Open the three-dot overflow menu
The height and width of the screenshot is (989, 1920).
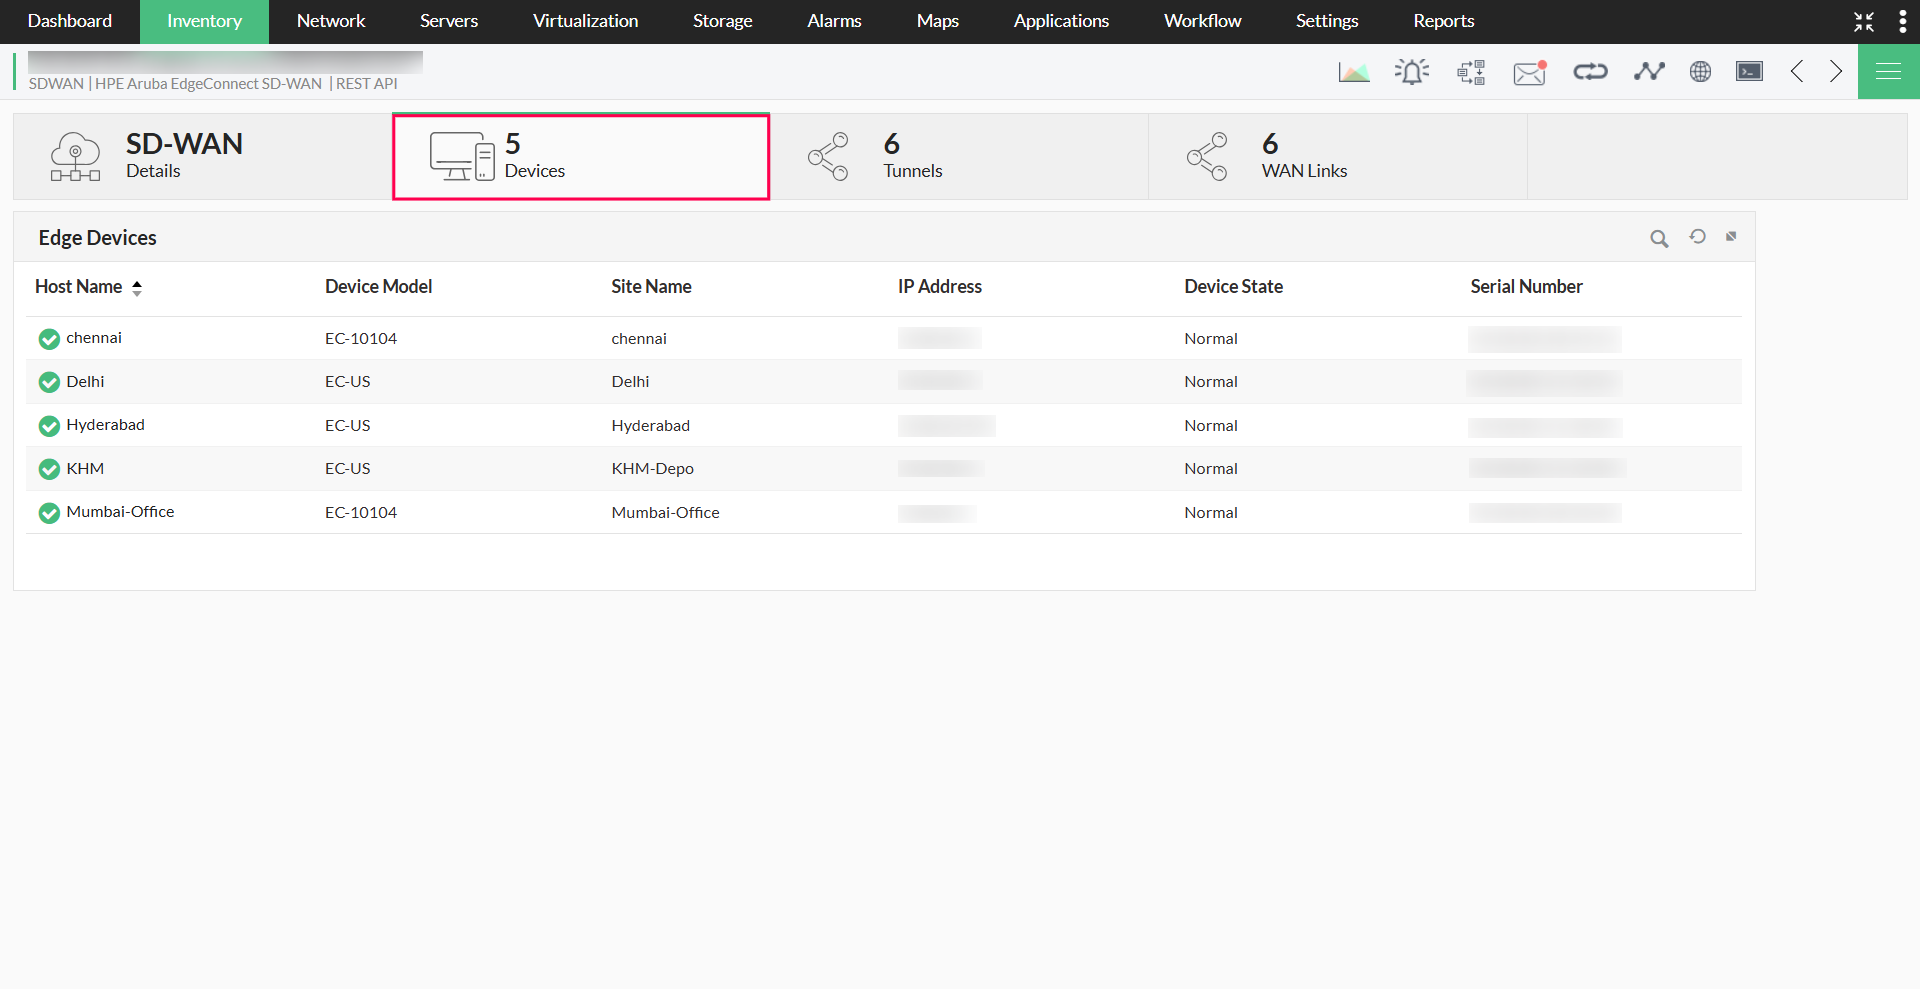pyautogui.click(x=1904, y=21)
